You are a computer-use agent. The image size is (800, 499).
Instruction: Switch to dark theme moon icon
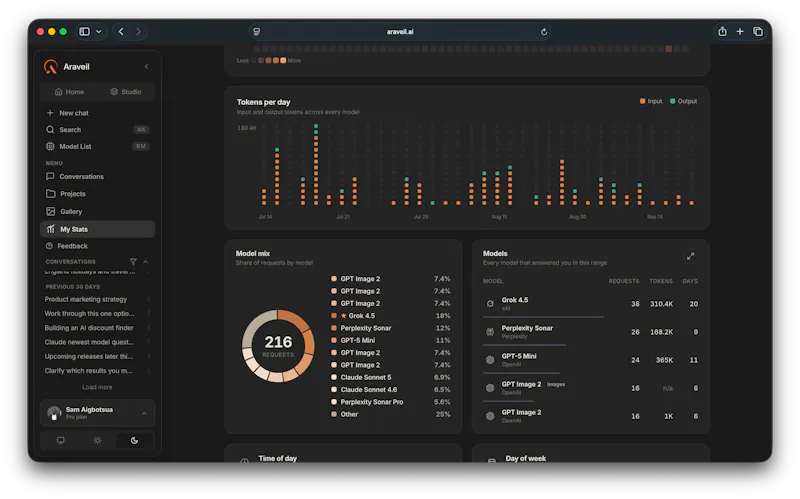pyautogui.click(x=134, y=440)
